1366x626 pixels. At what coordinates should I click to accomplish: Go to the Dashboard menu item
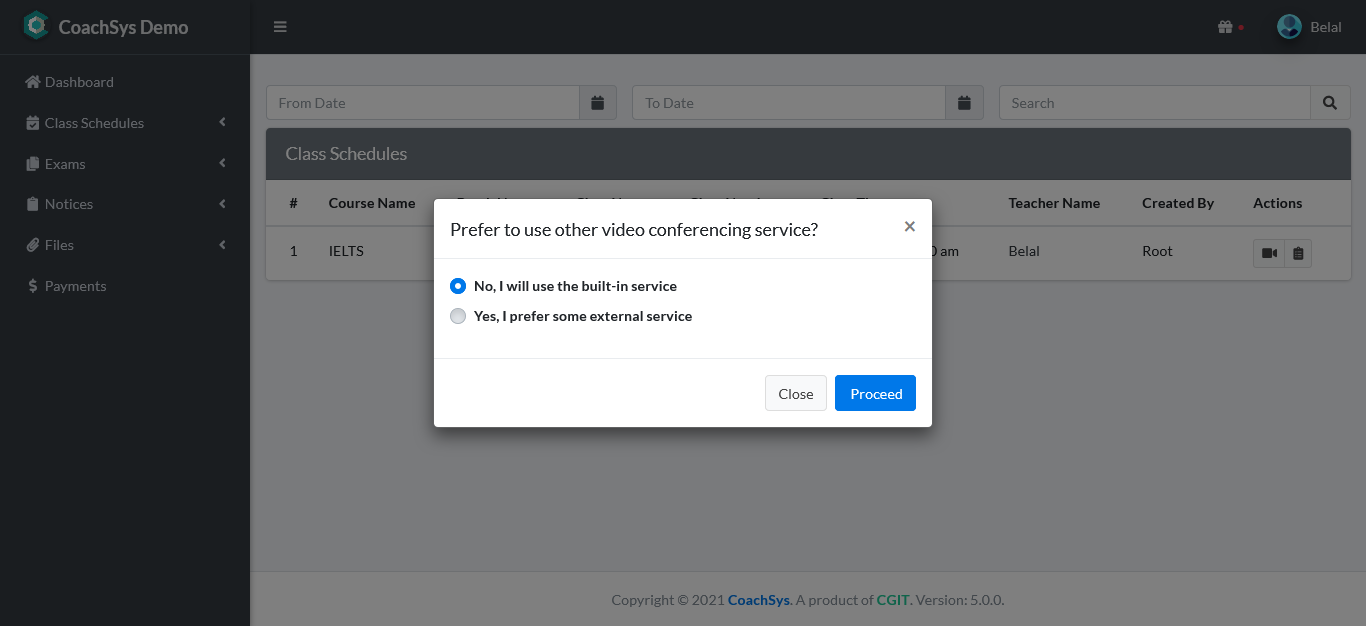coord(77,81)
